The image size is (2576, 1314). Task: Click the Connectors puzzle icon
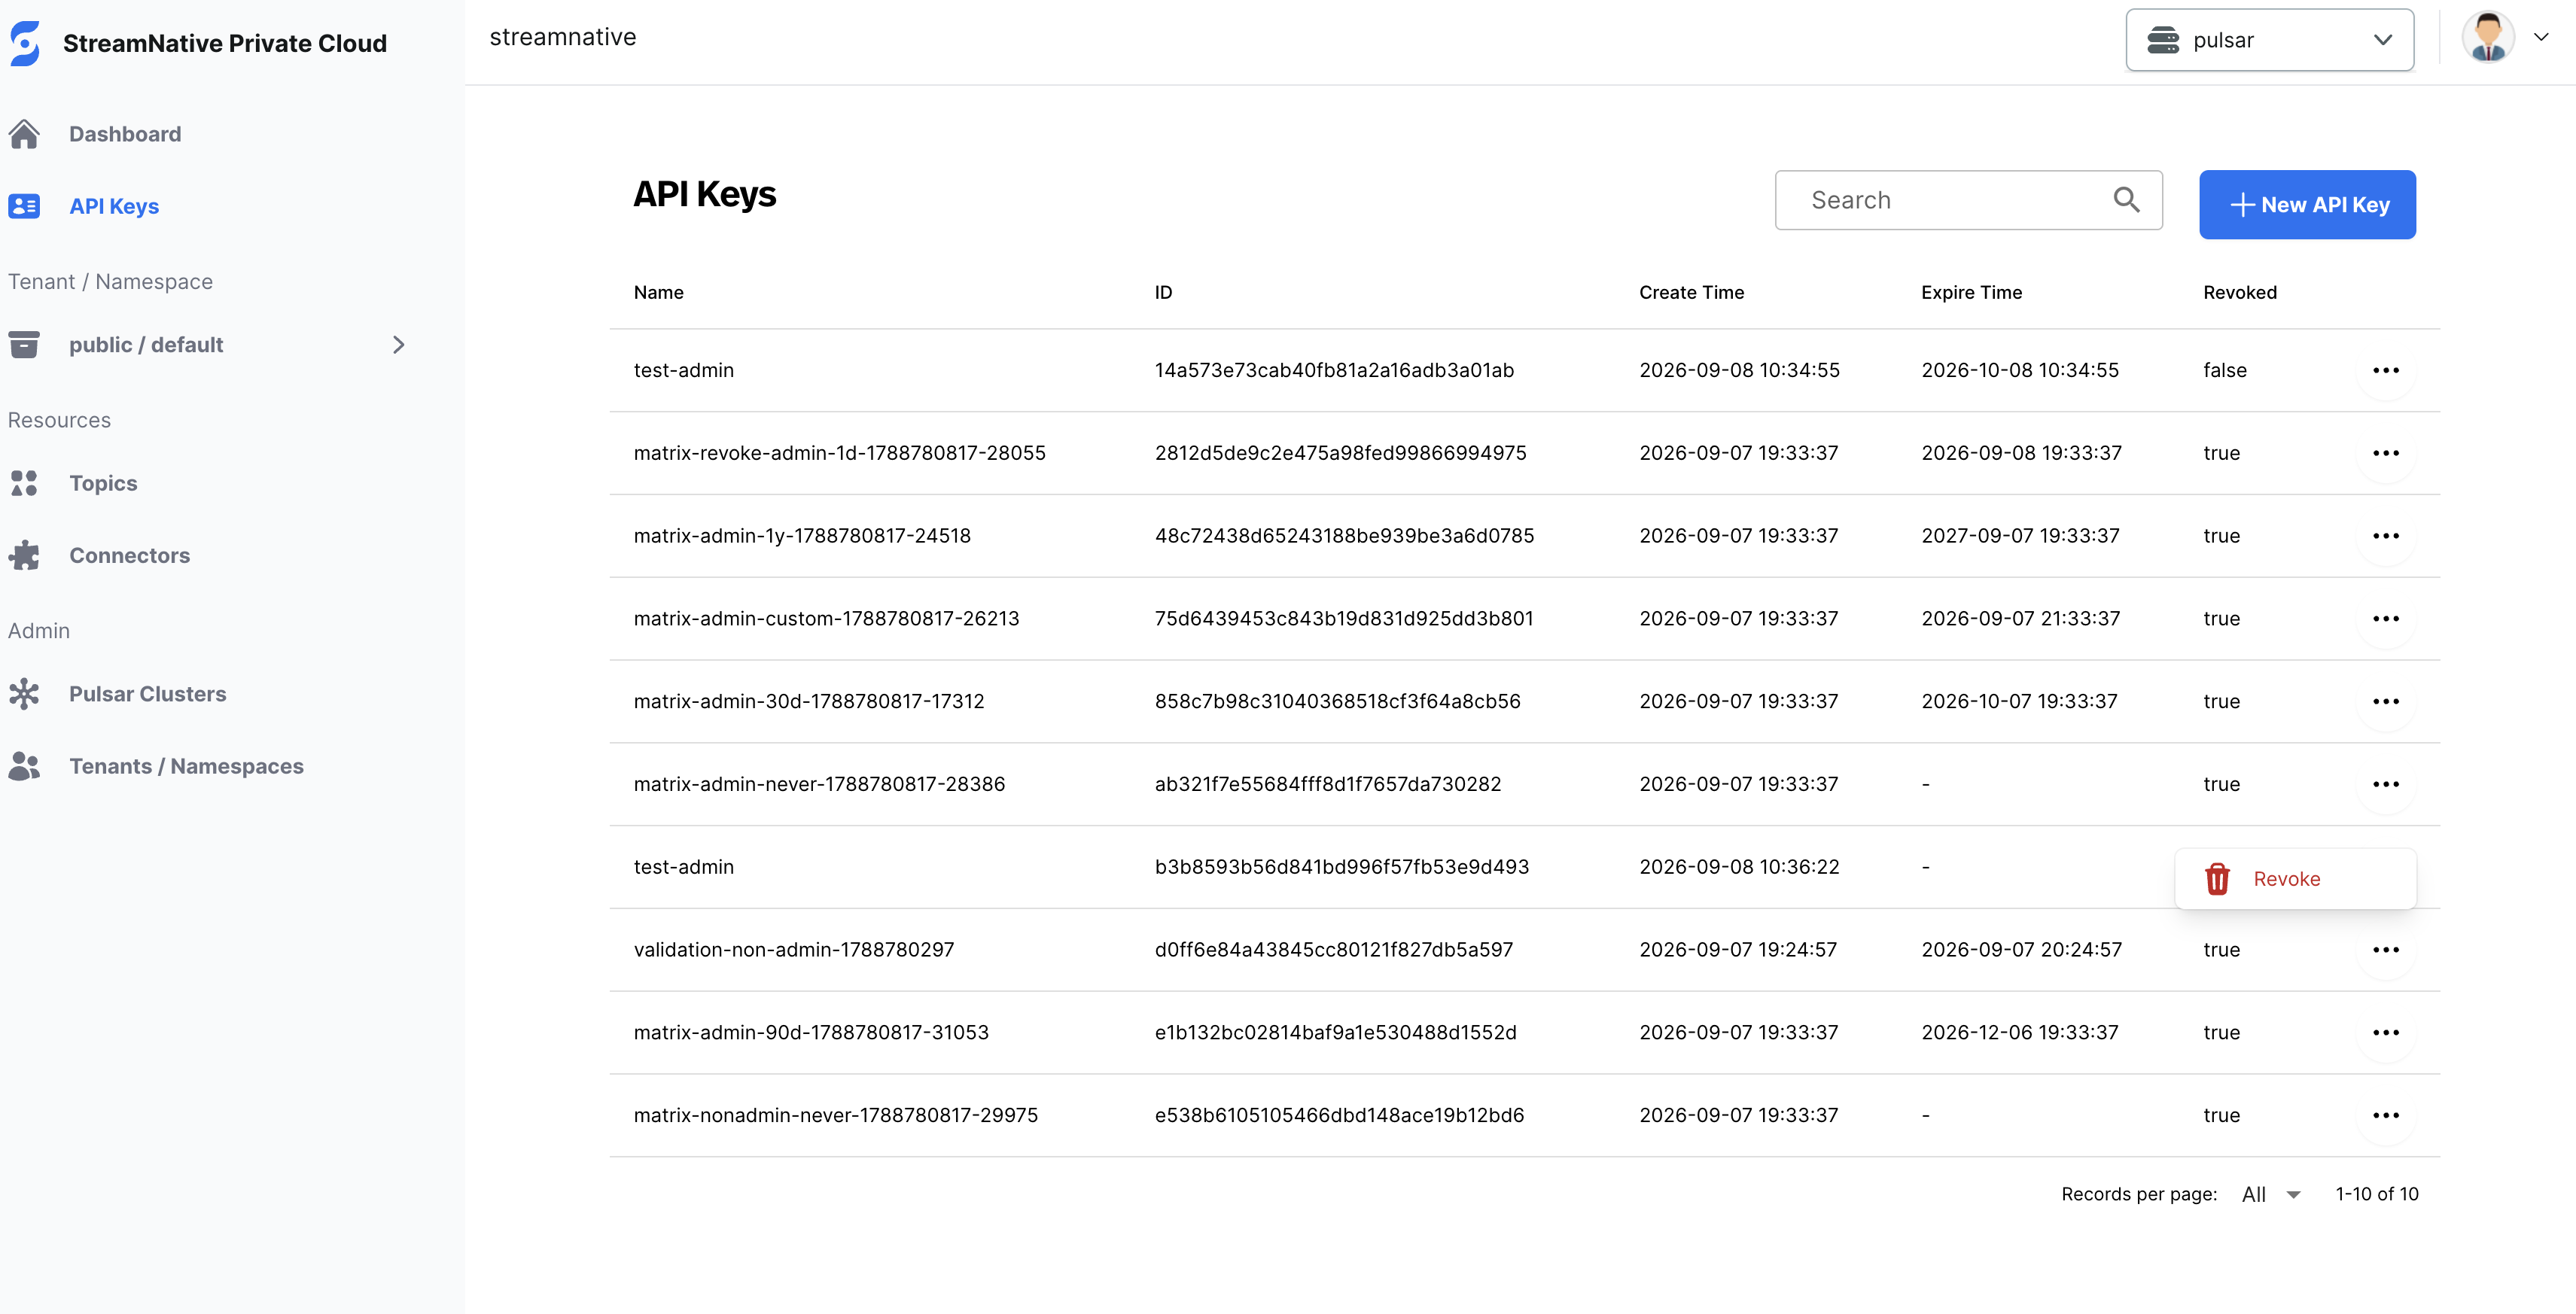(x=24, y=555)
